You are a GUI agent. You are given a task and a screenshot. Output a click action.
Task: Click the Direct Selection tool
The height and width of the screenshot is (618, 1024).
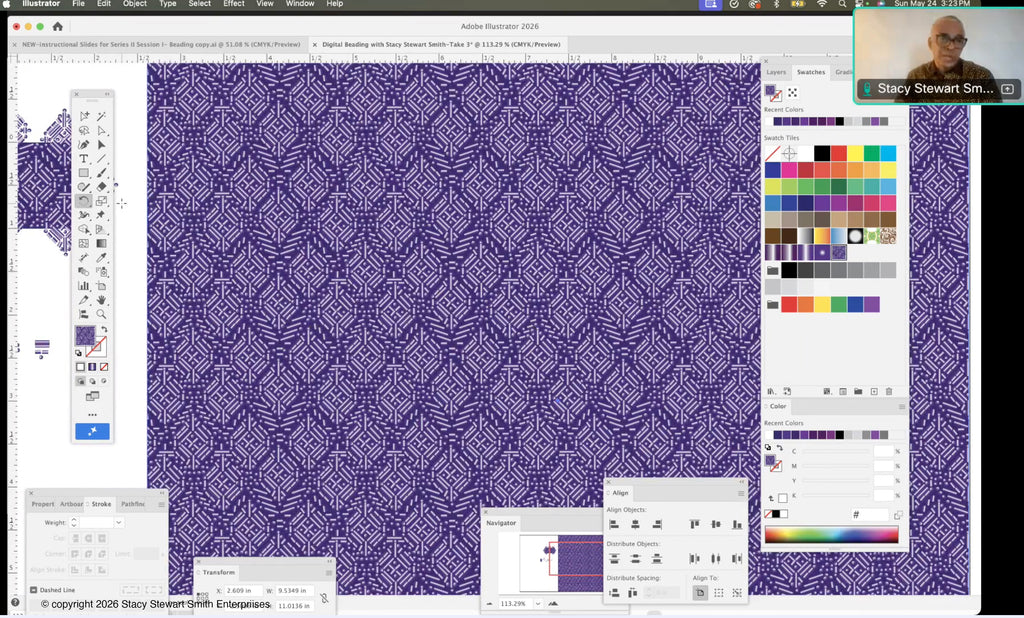(101, 131)
